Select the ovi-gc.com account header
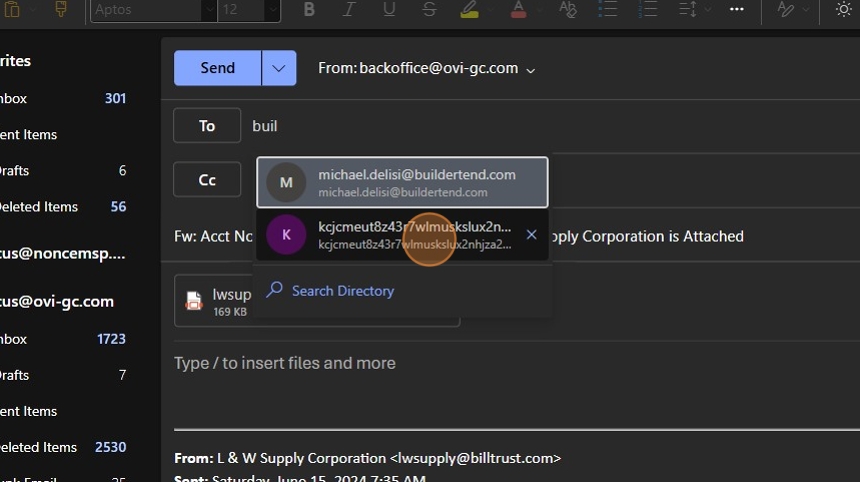860x482 pixels. [58, 302]
